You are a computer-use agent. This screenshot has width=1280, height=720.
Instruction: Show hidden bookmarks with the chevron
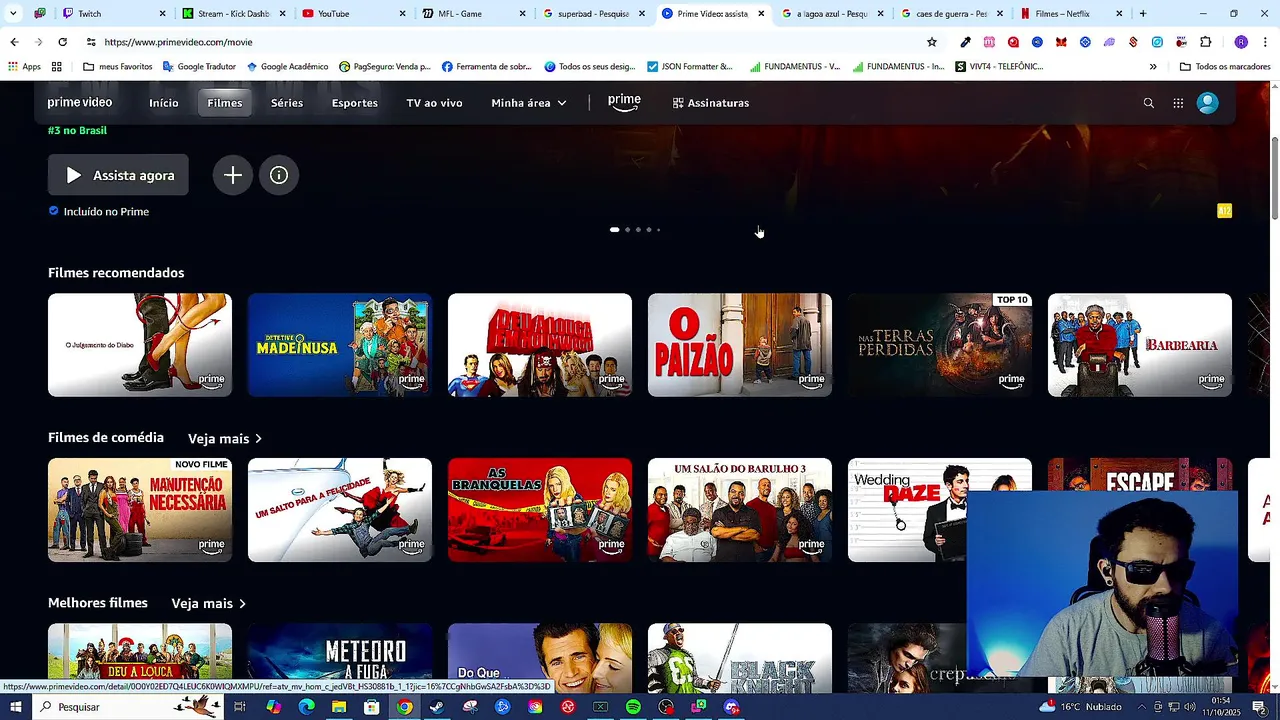tap(1153, 67)
